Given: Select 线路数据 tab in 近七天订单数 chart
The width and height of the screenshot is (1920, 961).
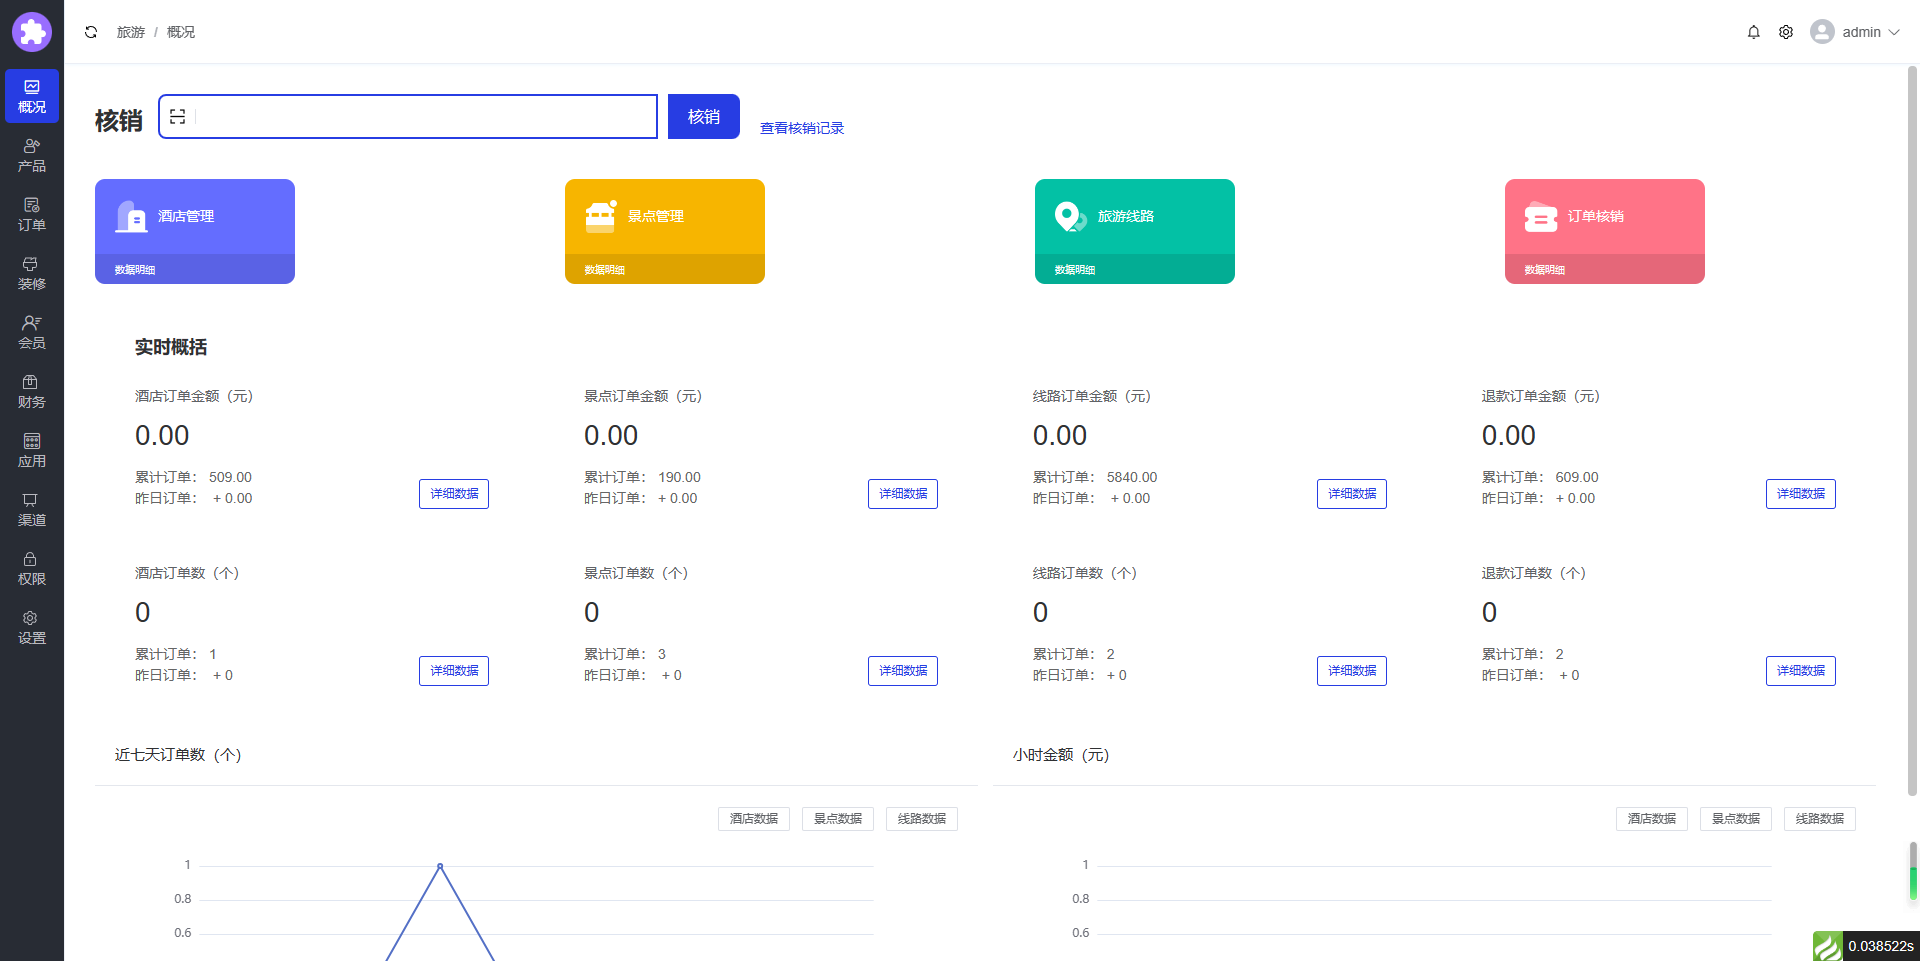Looking at the screenshot, I should pyautogui.click(x=922, y=819).
